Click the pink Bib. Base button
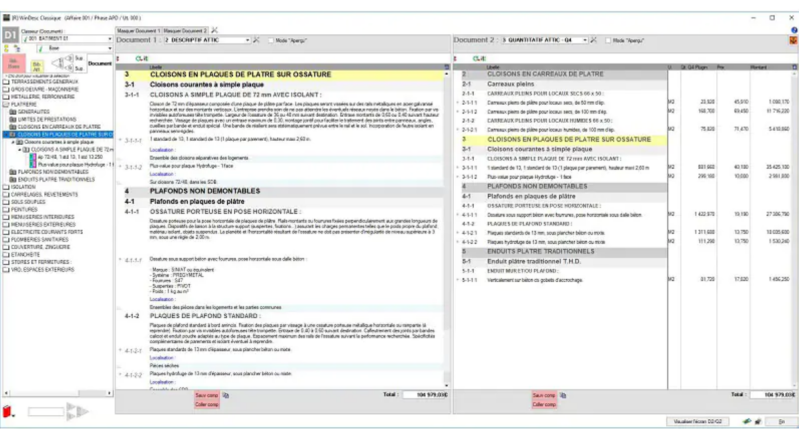799x429 pixels. [14, 63]
